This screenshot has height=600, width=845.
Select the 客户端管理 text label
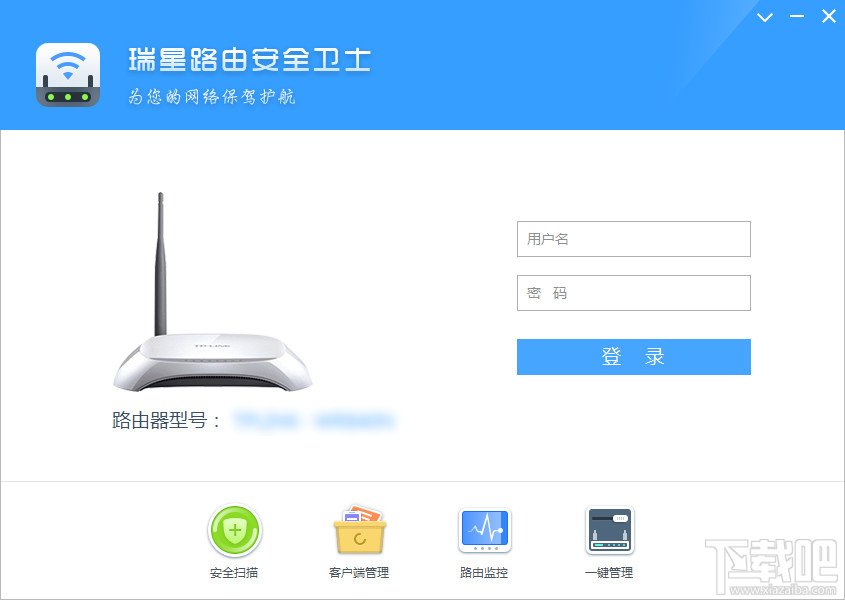pos(359,573)
